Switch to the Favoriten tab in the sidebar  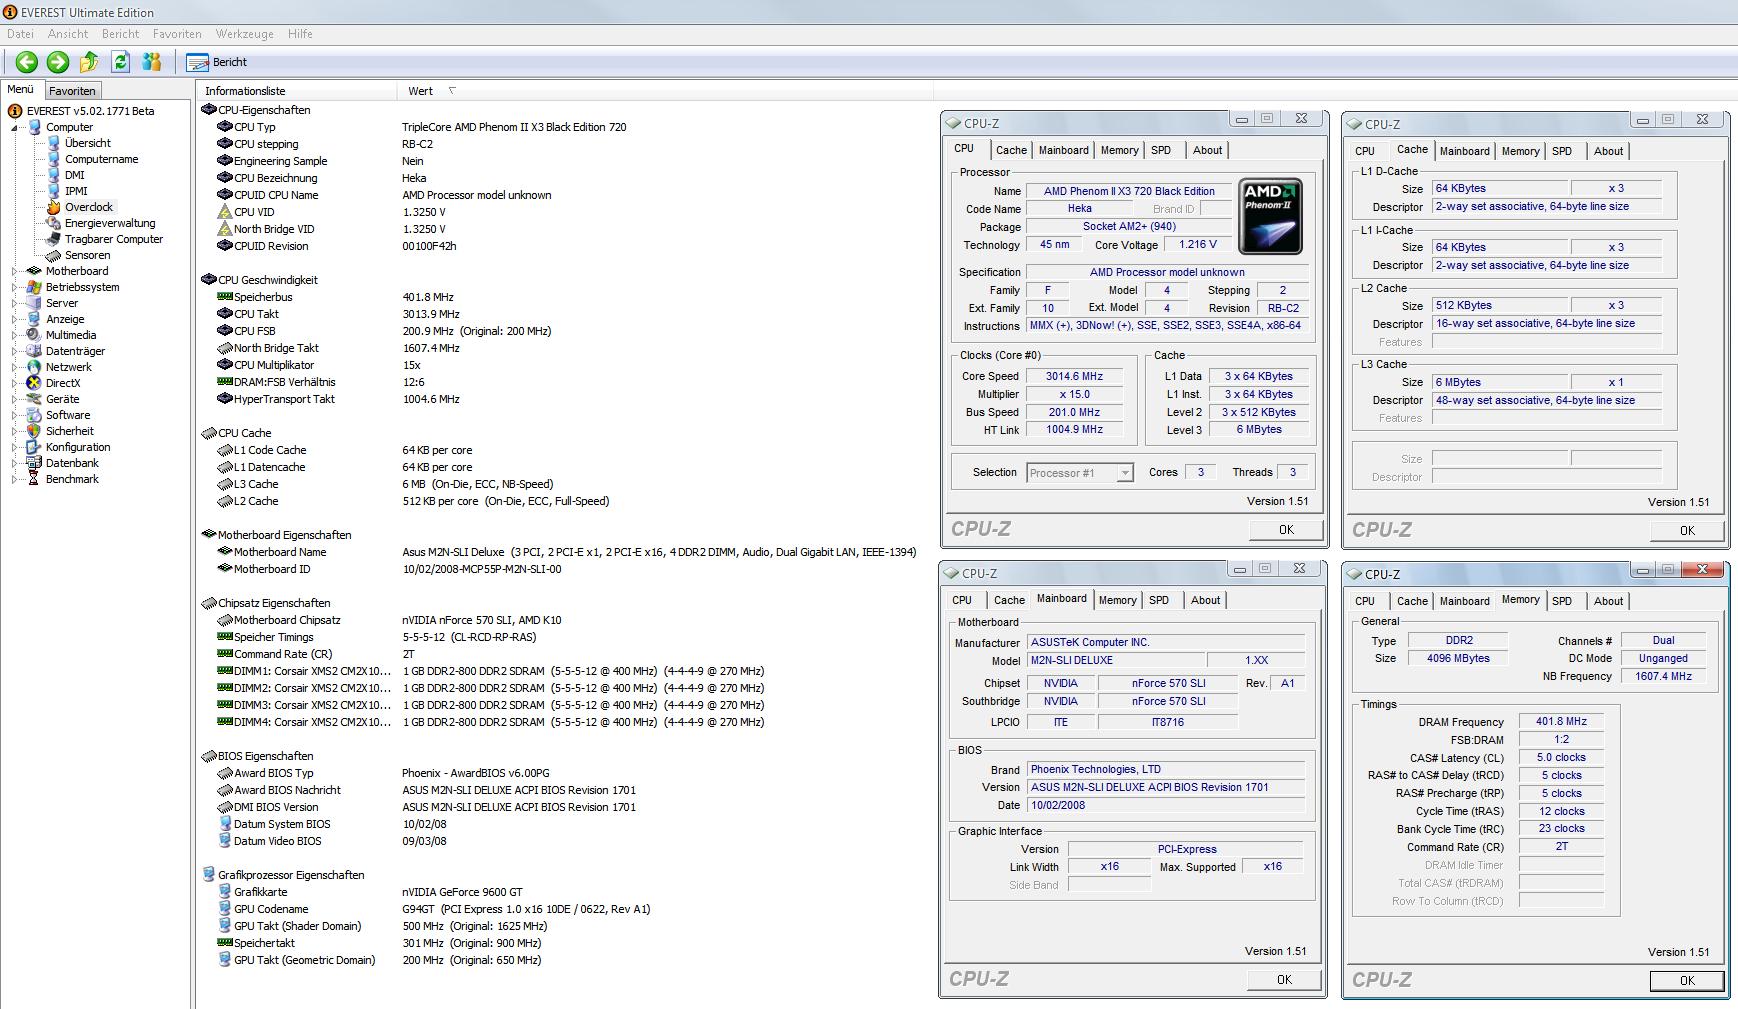(72, 91)
